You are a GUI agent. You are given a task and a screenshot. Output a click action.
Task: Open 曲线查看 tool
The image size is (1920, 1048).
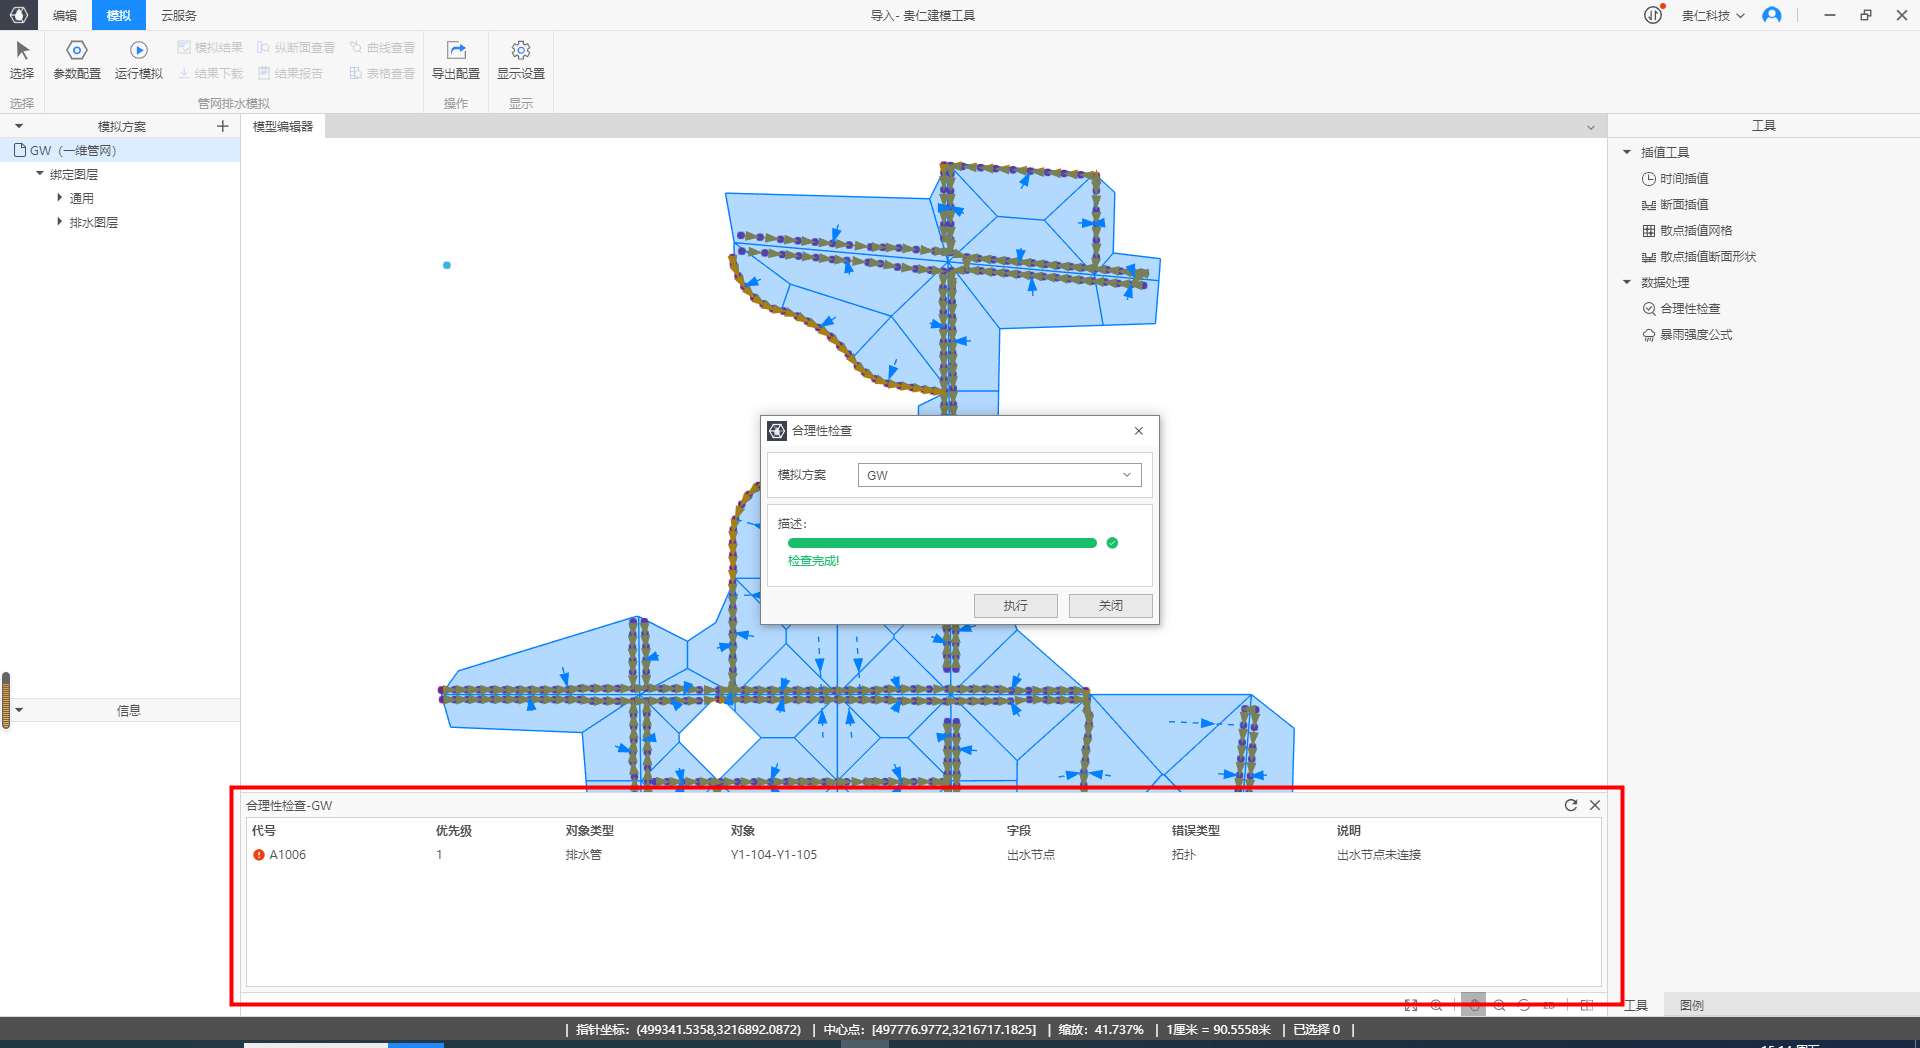click(x=382, y=47)
